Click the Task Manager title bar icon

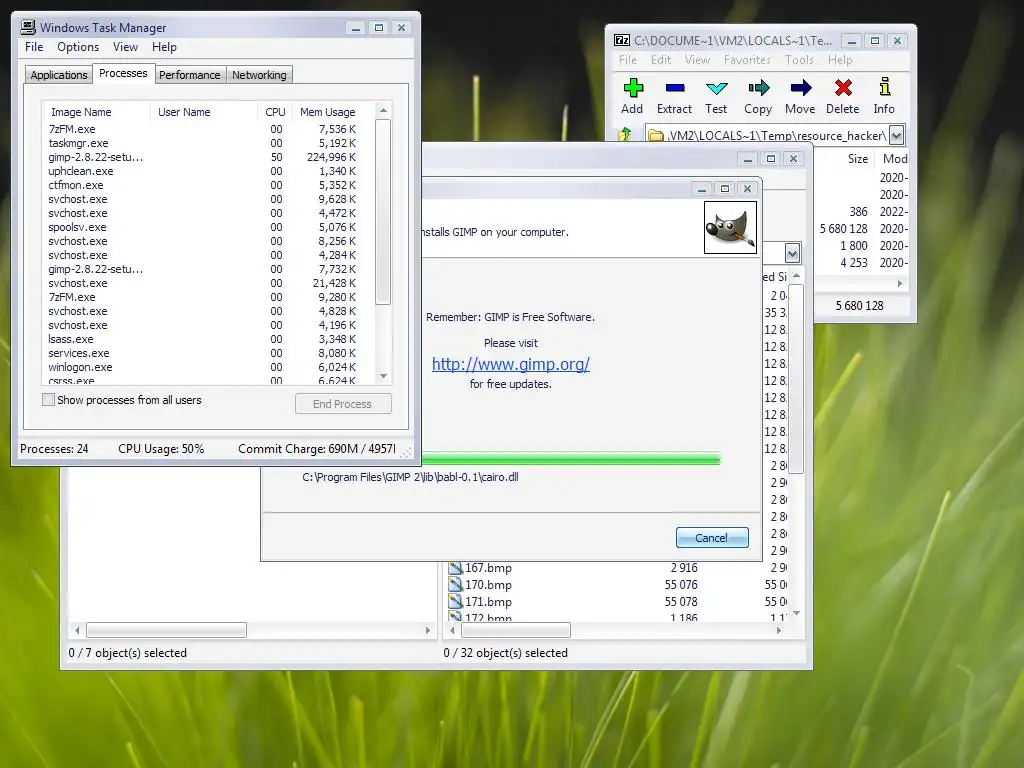click(27, 27)
